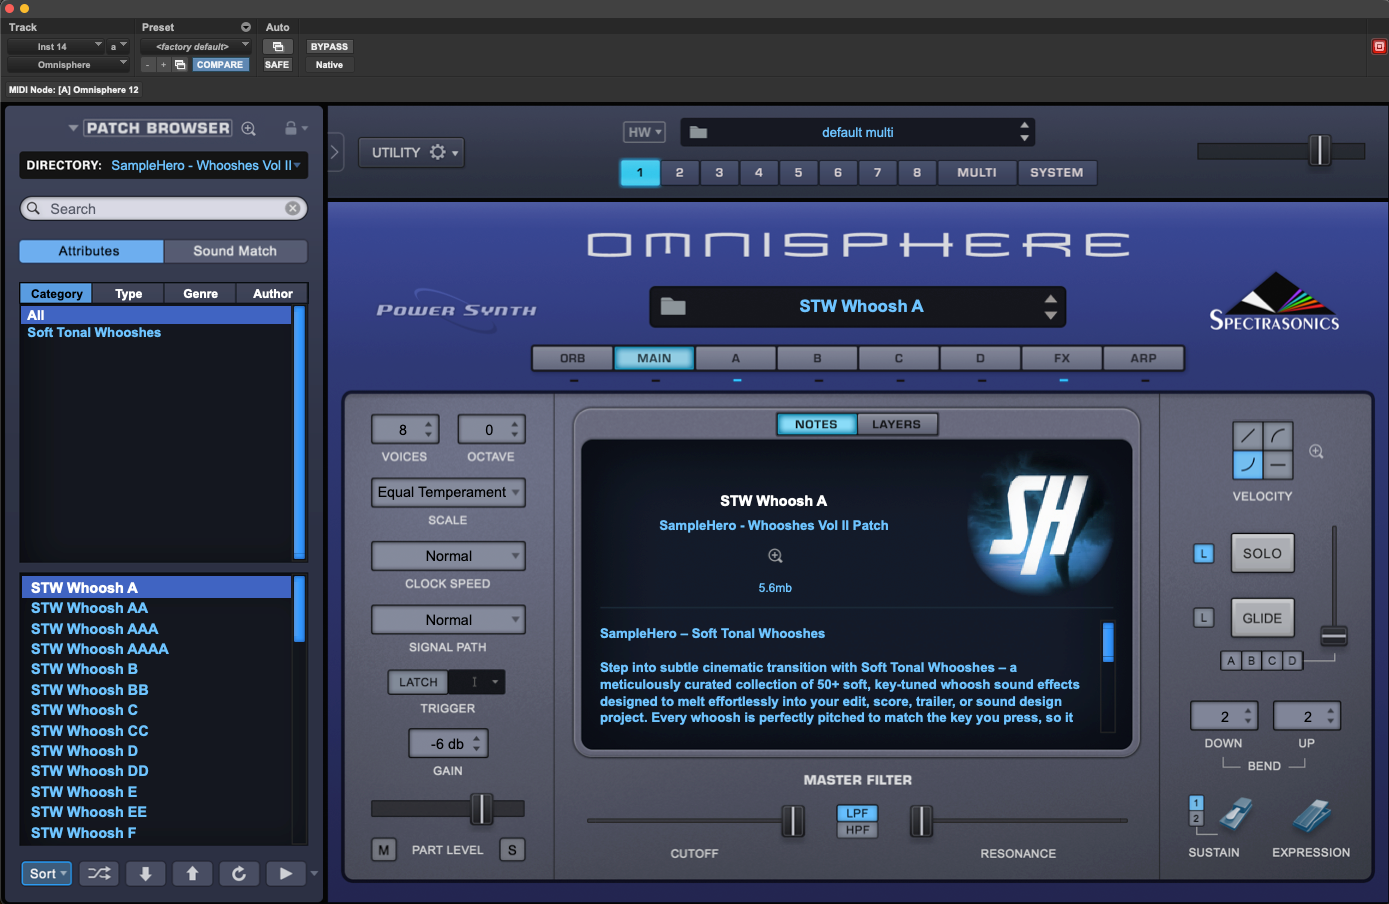Open the SYSTEM page button
The height and width of the screenshot is (904, 1389).
pos(1057,172)
